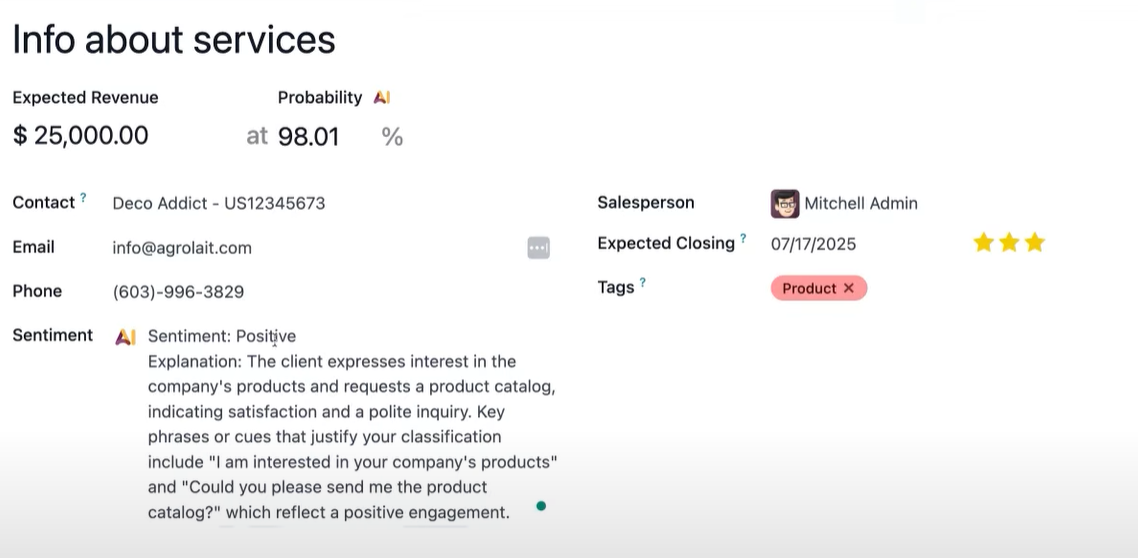Open the Tags field help tooltip

tap(642, 283)
